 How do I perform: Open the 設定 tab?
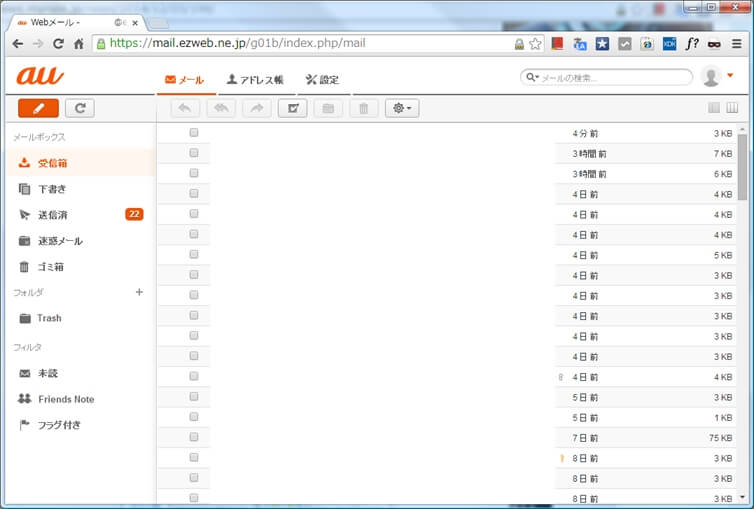pyautogui.click(x=322, y=80)
